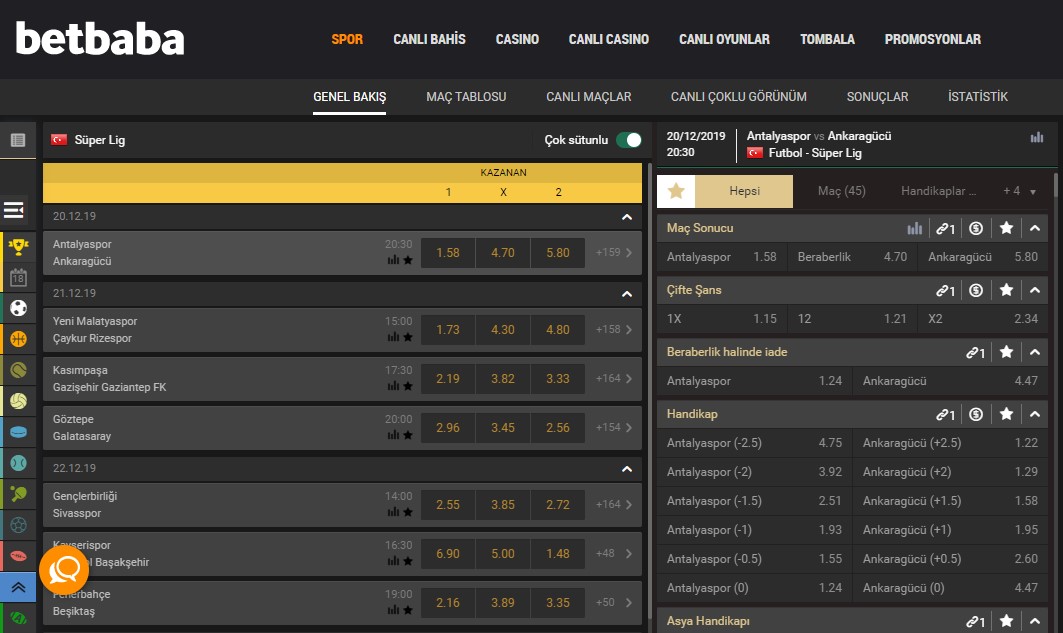Click the sidebar hamburger menu icon
1063x633 pixels.
tap(14, 210)
